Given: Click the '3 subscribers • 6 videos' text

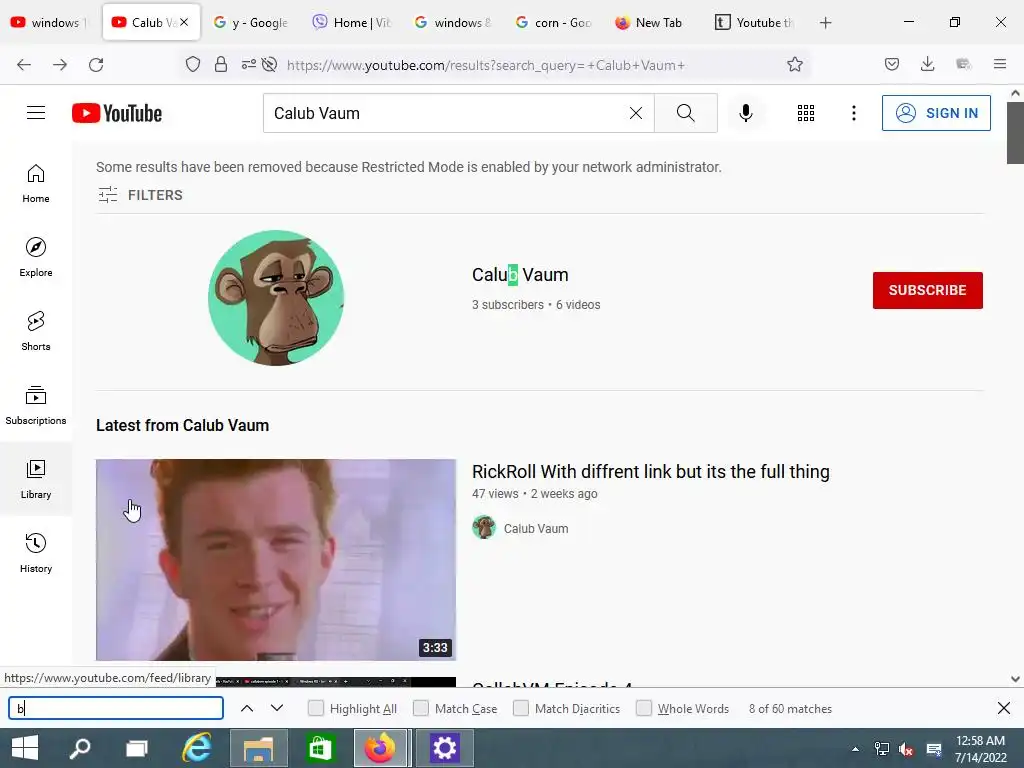Looking at the screenshot, I should point(536,305).
